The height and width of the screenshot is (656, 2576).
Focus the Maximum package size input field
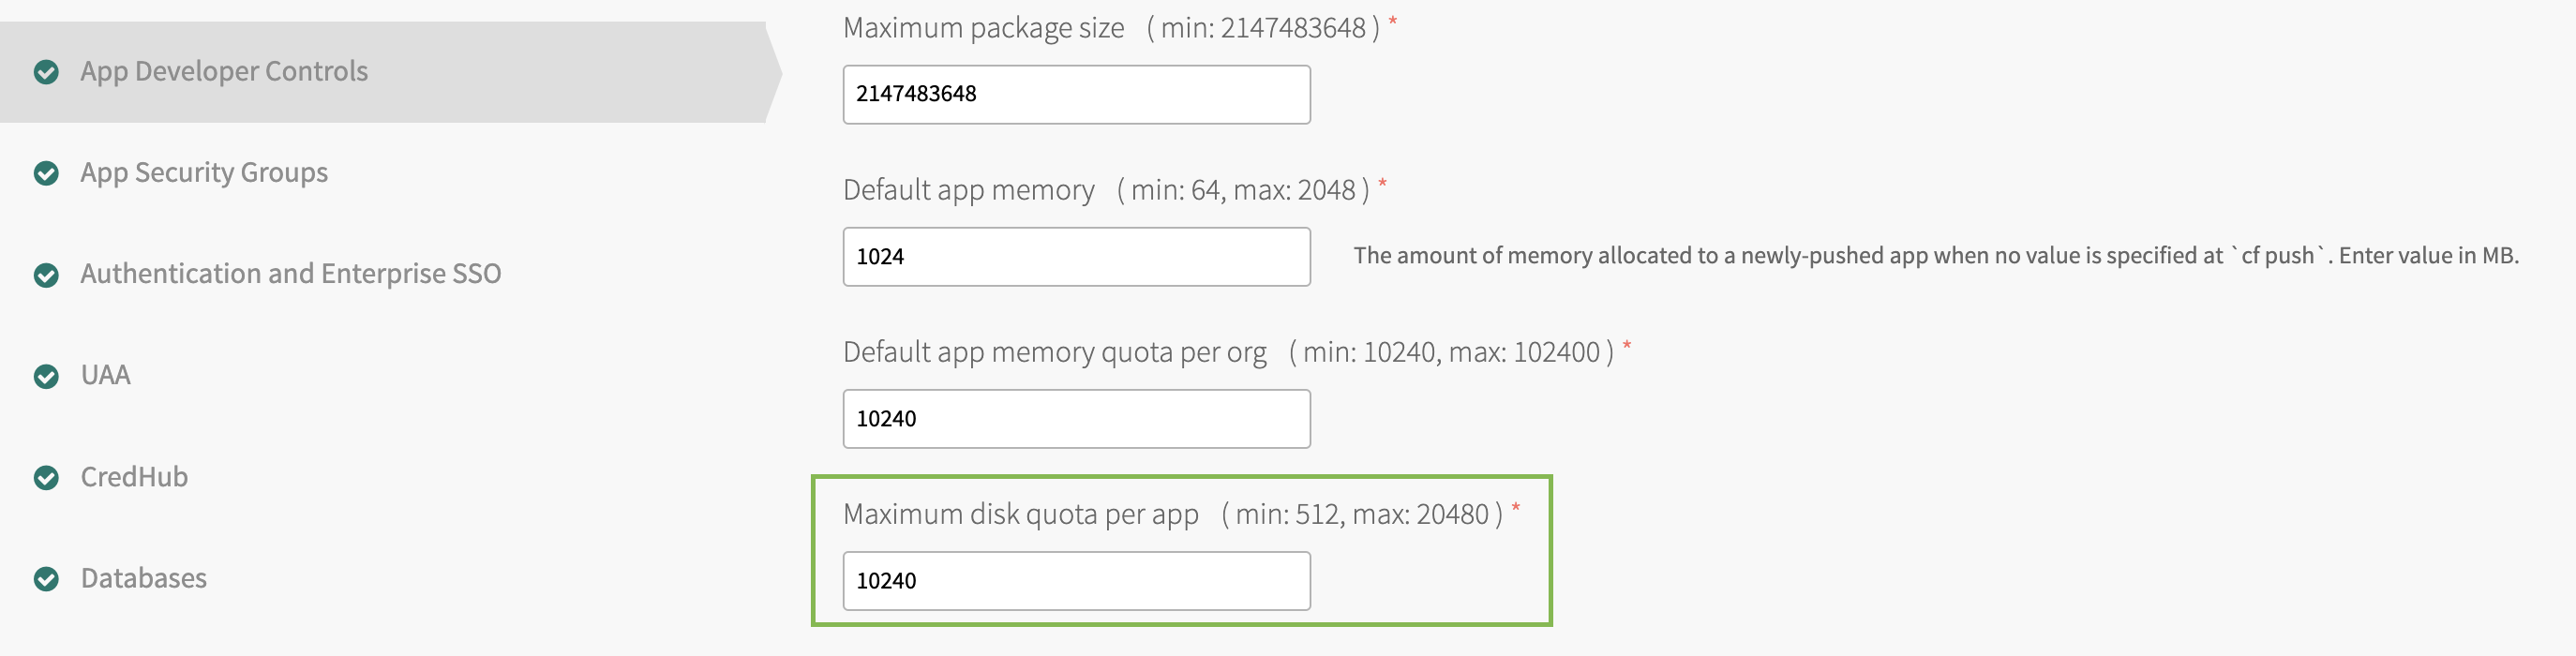tap(1076, 94)
